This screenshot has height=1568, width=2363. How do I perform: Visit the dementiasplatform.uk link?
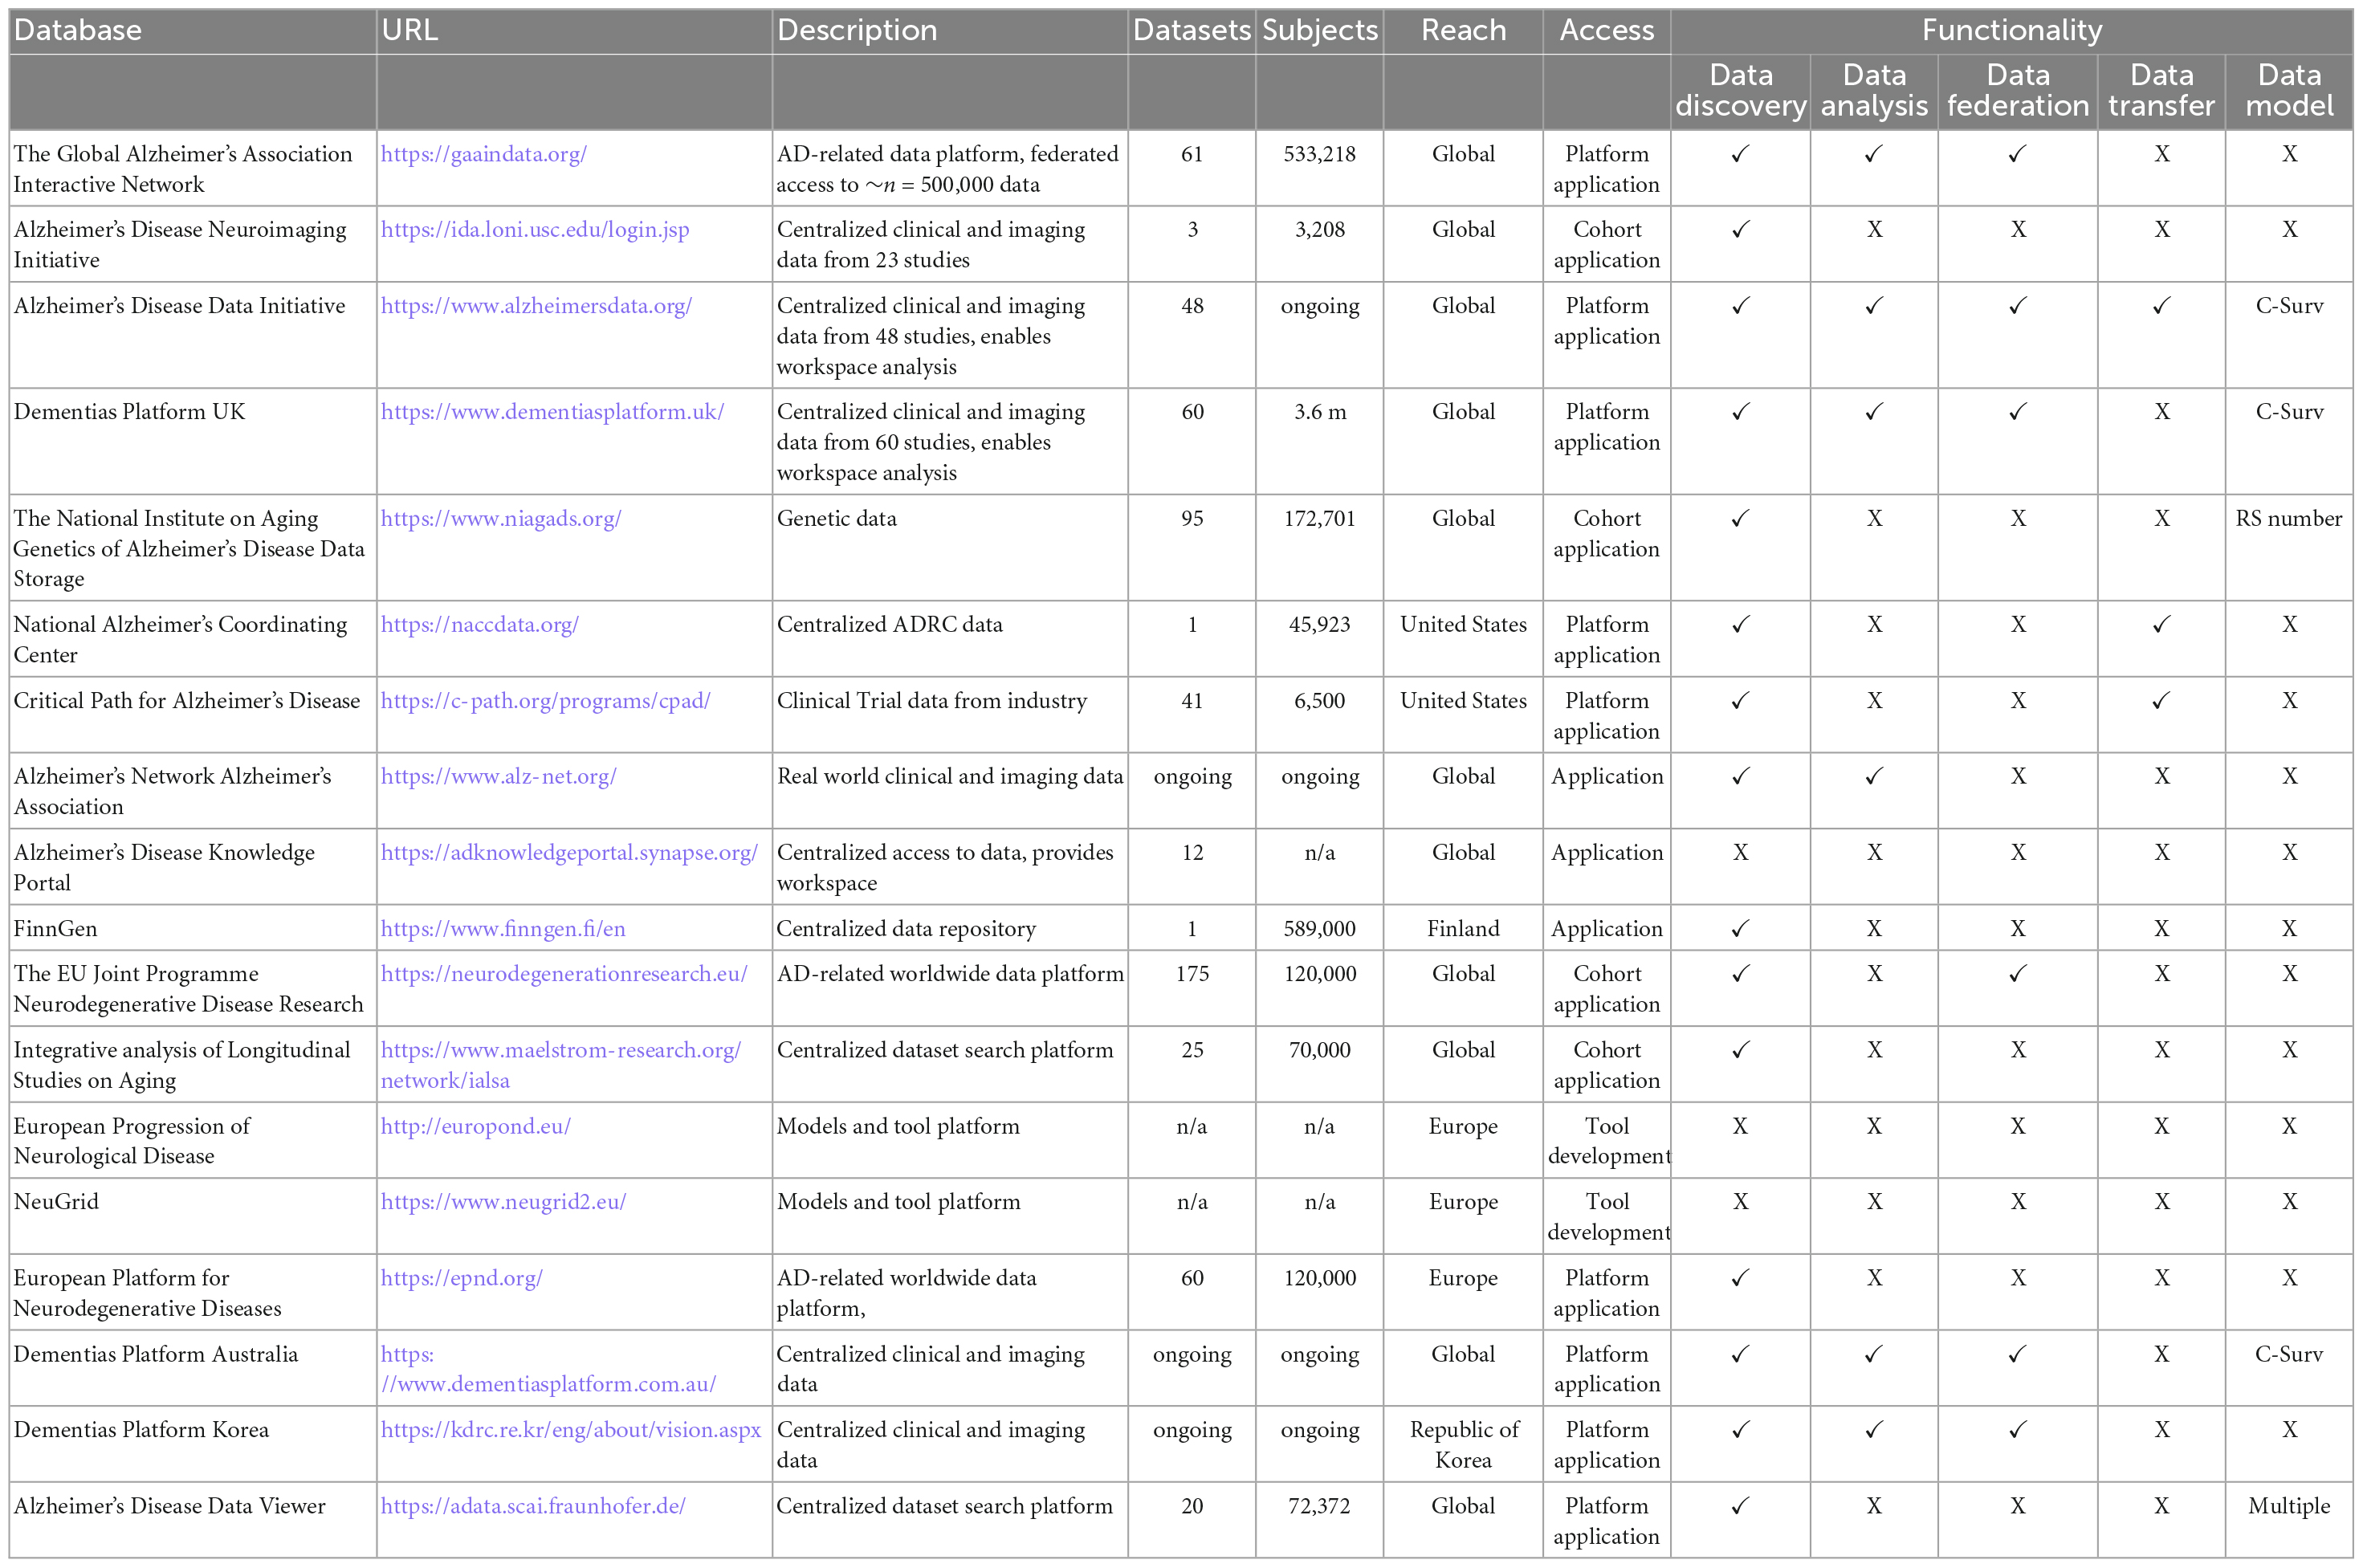point(552,412)
